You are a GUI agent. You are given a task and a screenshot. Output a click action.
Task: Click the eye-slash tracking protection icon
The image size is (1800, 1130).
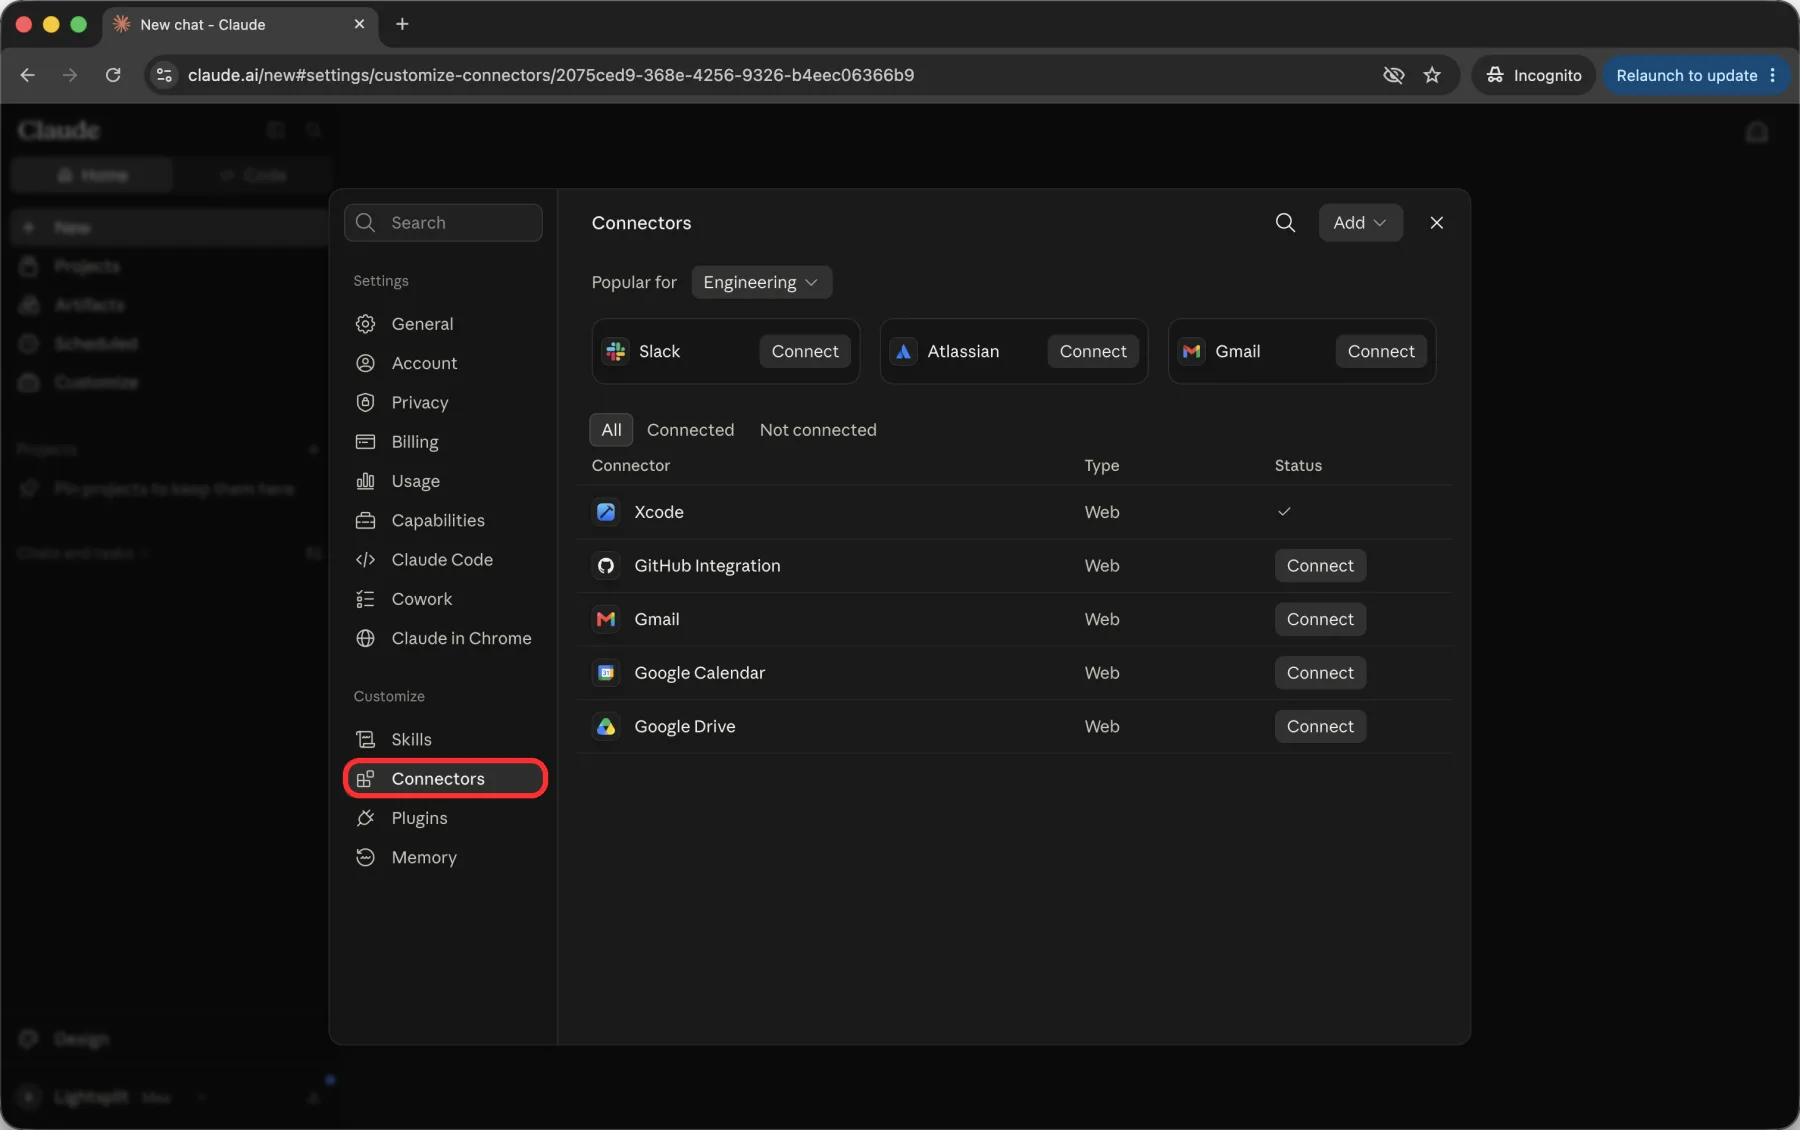click(1393, 75)
